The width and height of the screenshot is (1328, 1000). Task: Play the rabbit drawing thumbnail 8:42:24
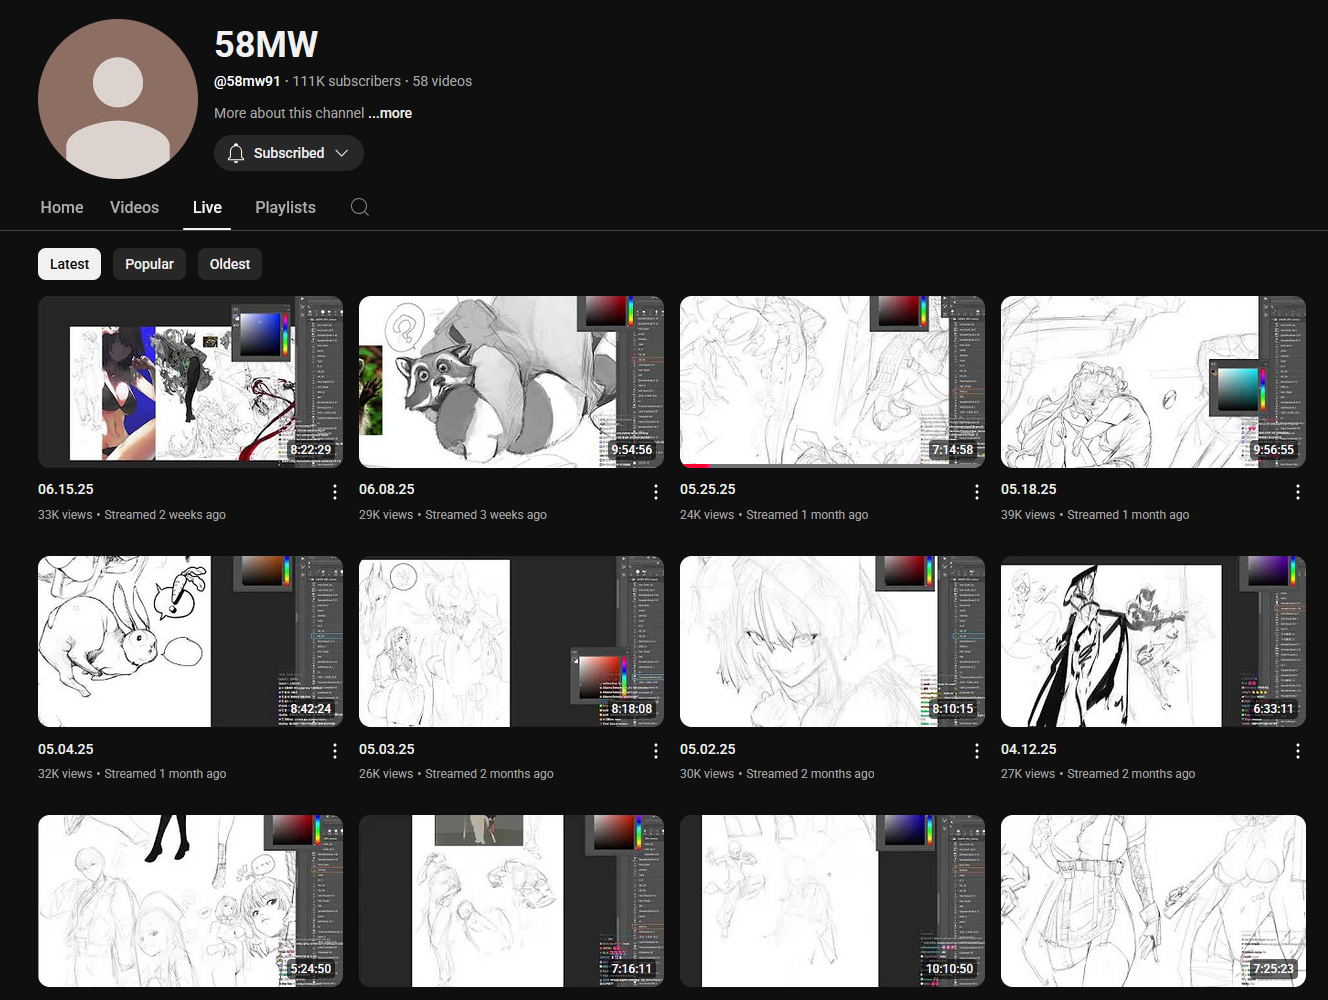click(190, 641)
